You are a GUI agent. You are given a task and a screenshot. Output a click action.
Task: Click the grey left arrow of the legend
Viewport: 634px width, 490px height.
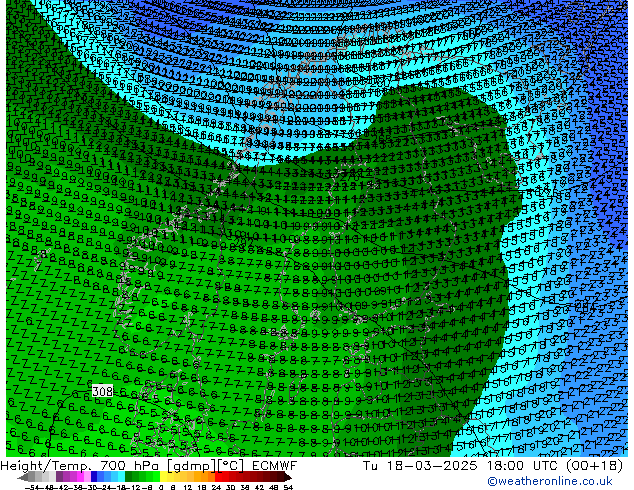coord(23,477)
